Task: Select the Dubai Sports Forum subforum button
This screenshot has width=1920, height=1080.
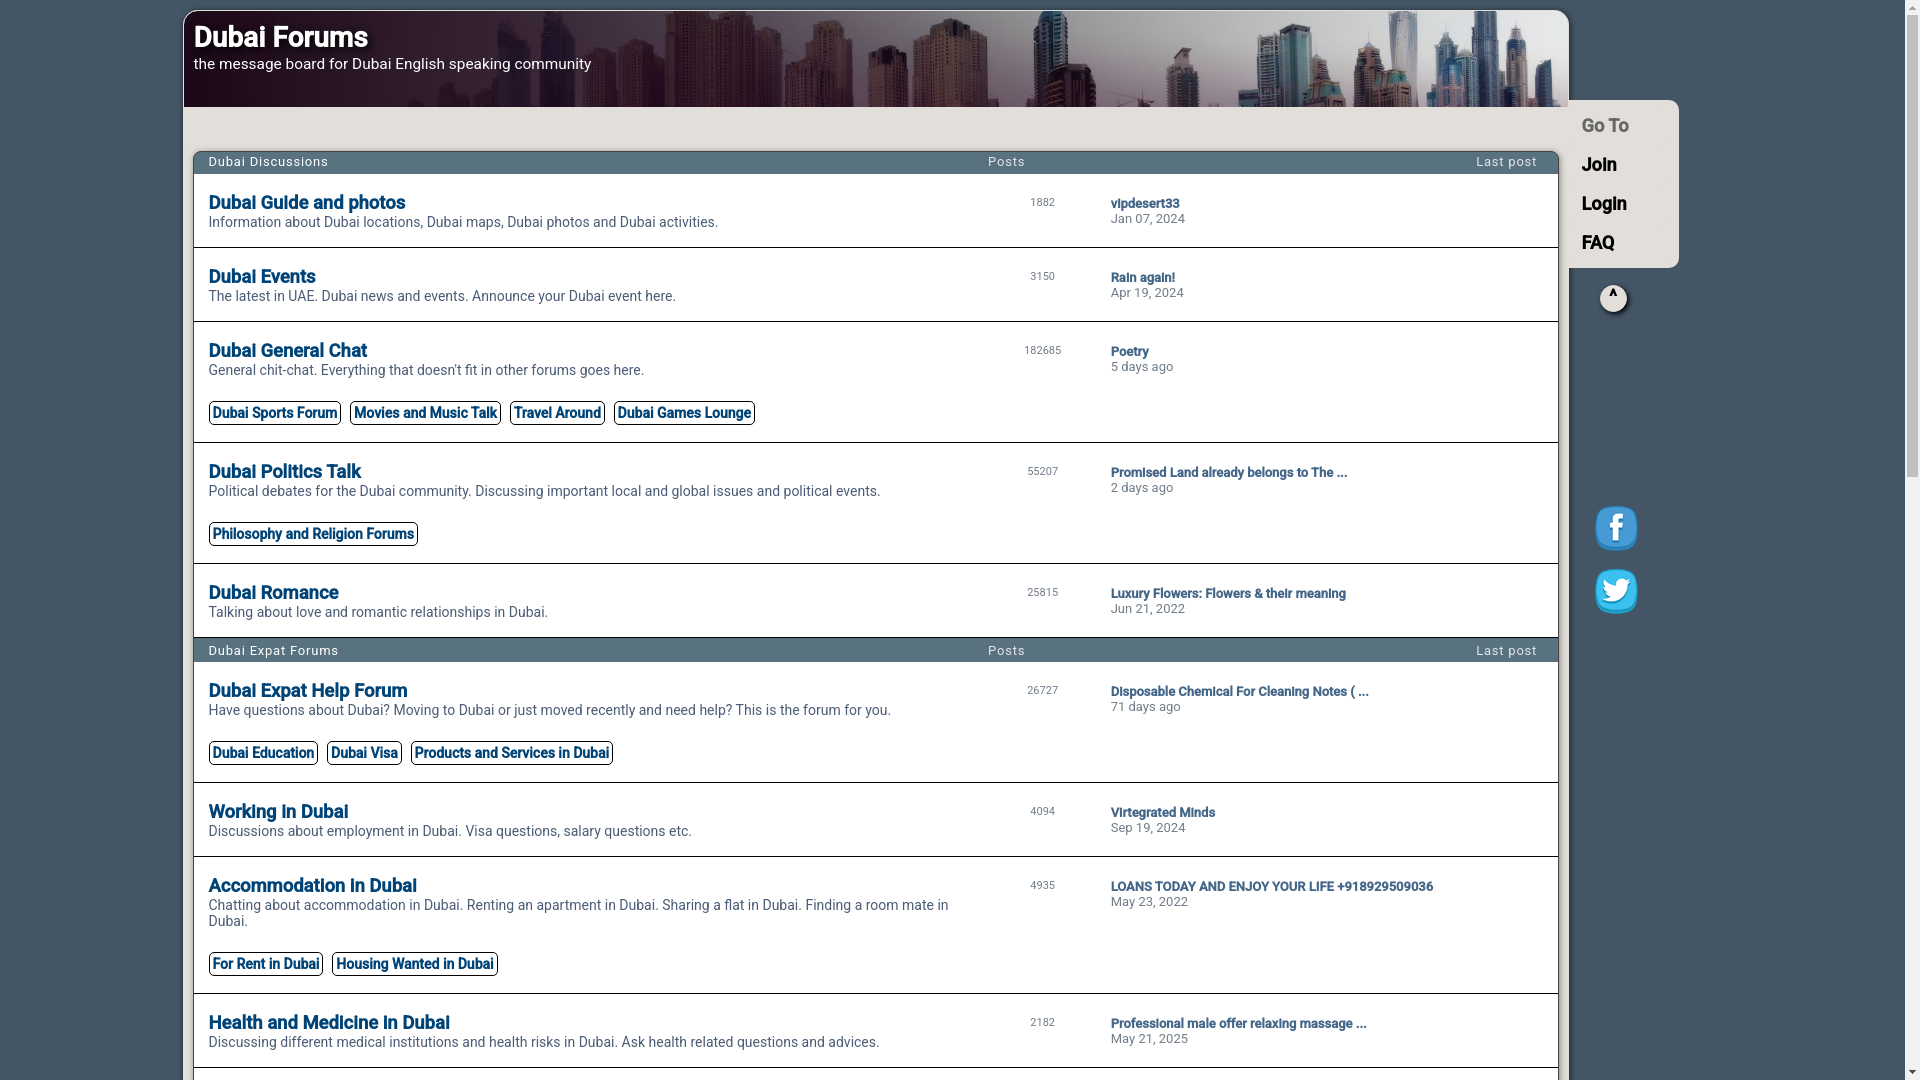Action: [274, 413]
